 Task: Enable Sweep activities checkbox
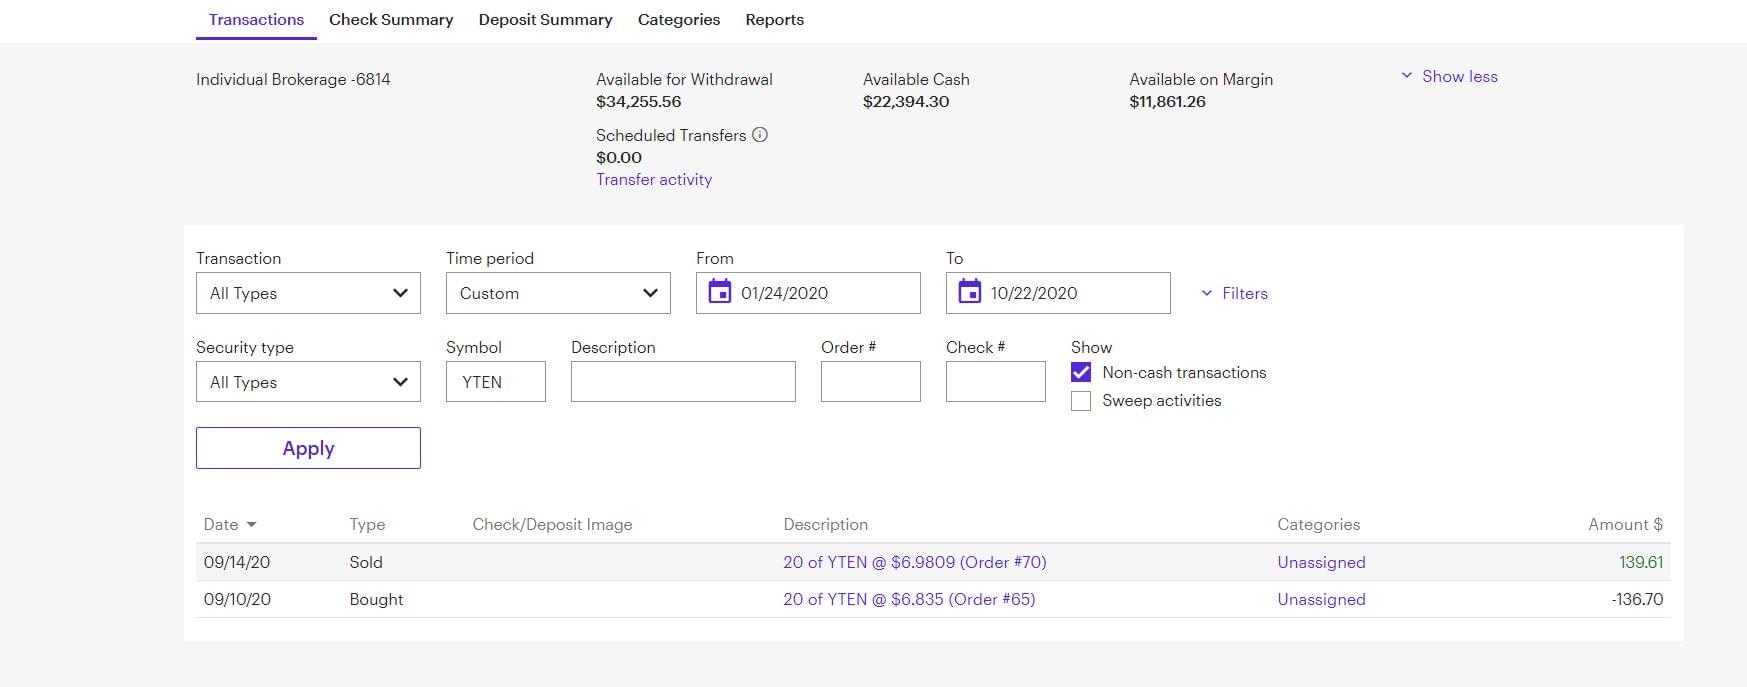pyautogui.click(x=1081, y=401)
